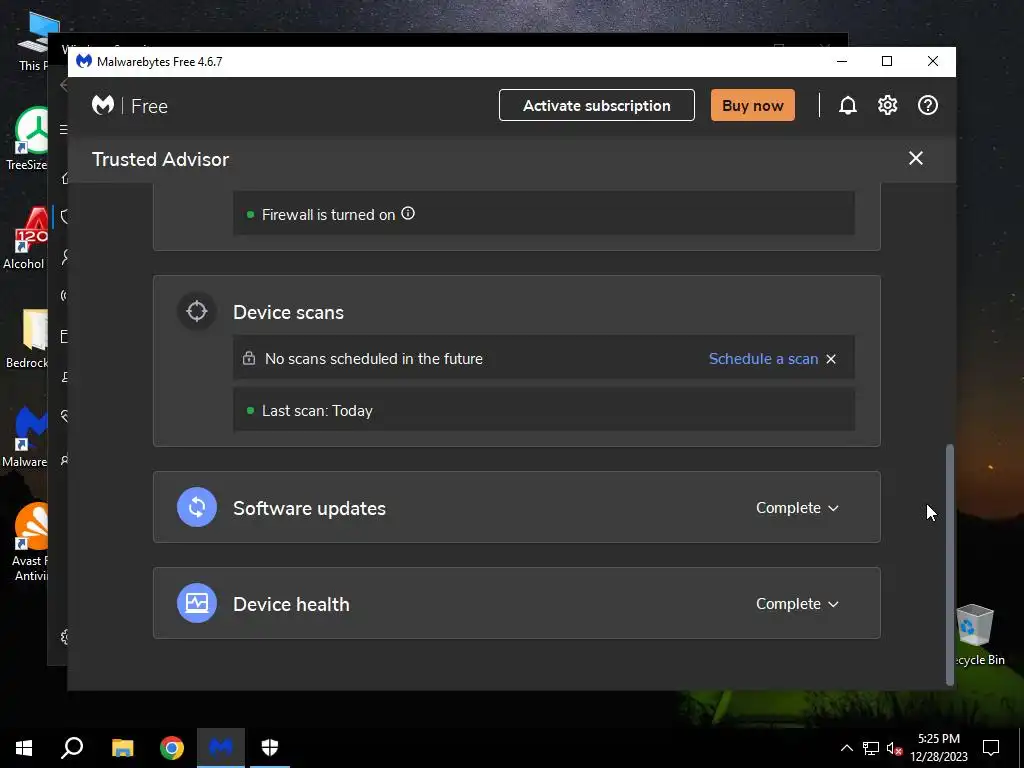Open the Avast Antivirus desktop shortcut
The height and width of the screenshot is (768, 1024).
pyautogui.click(x=30, y=541)
